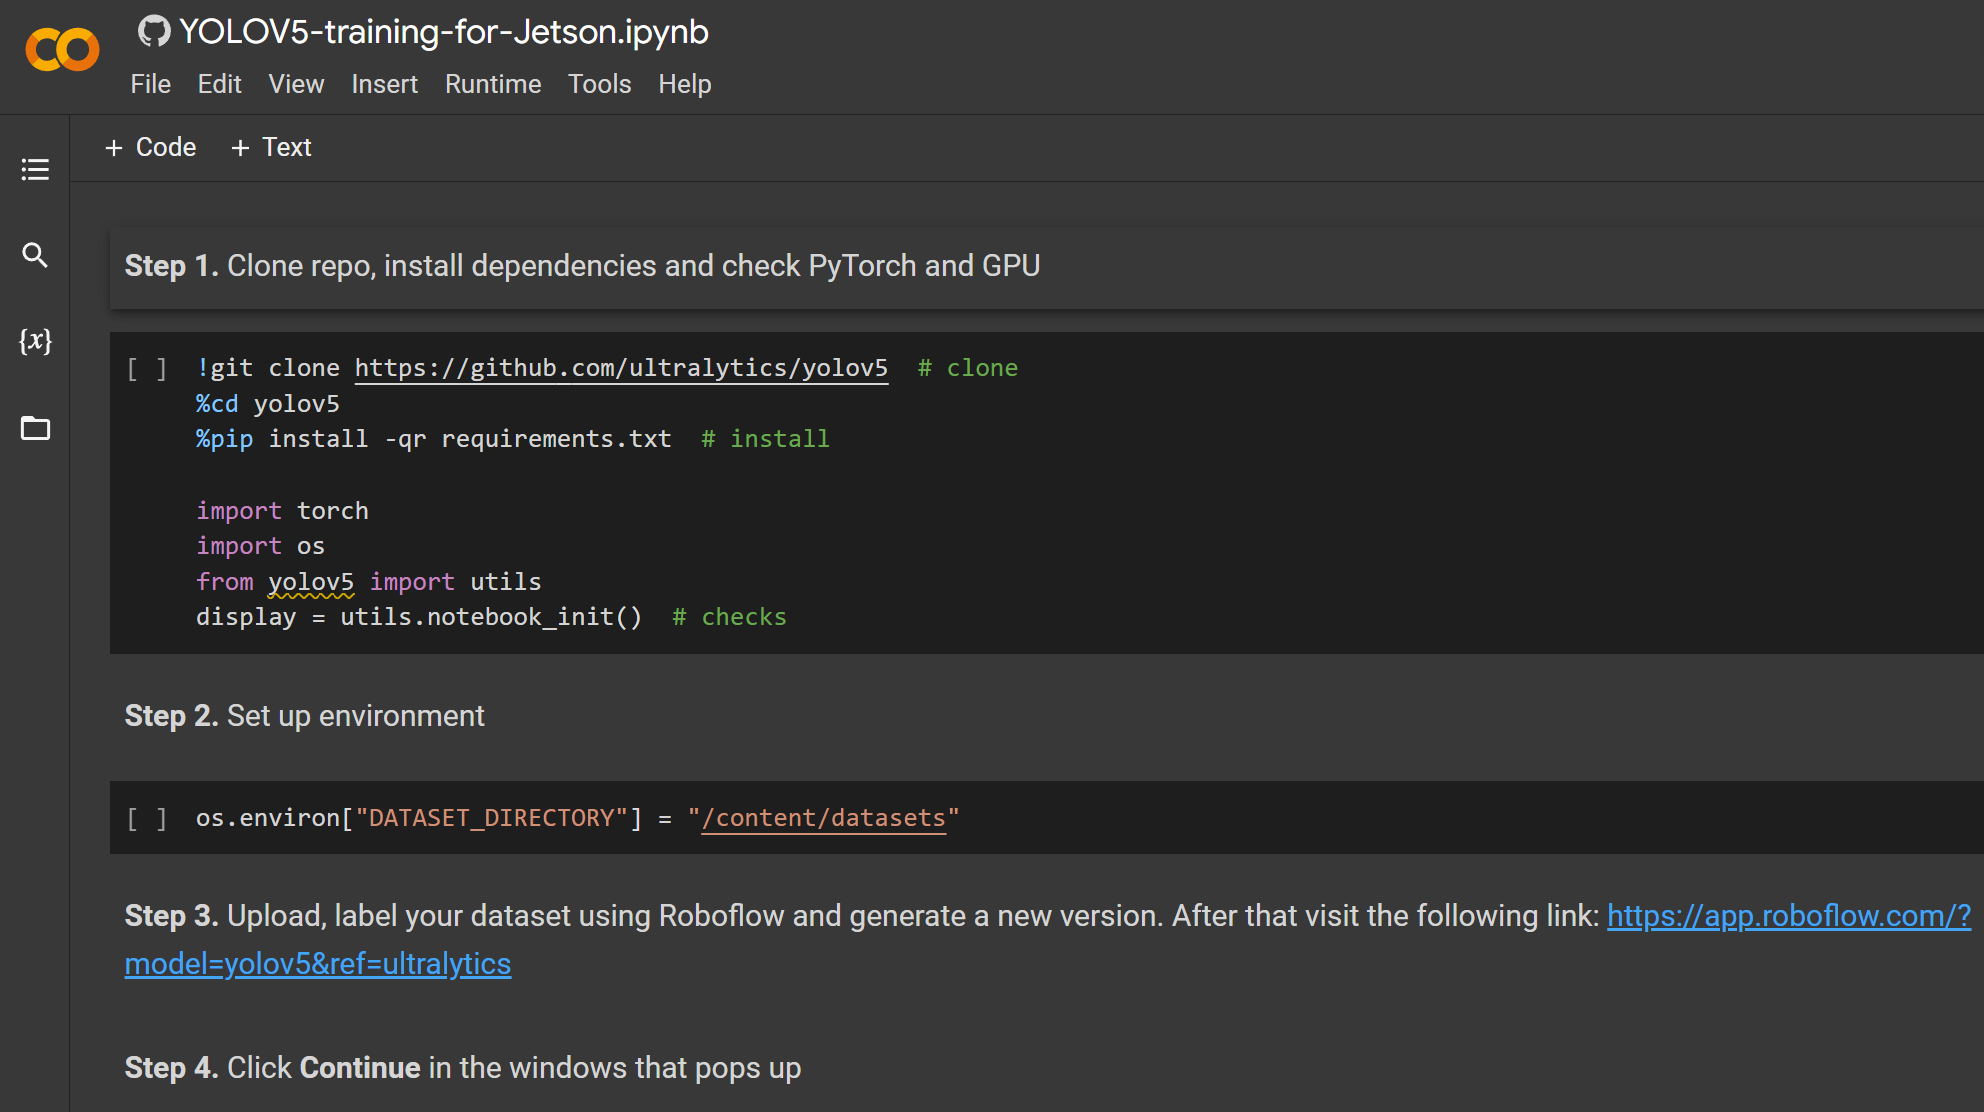The width and height of the screenshot is (1984, 1112).
Task: Click the '%cd yolov5' code line
Action: tap(267, 404)
